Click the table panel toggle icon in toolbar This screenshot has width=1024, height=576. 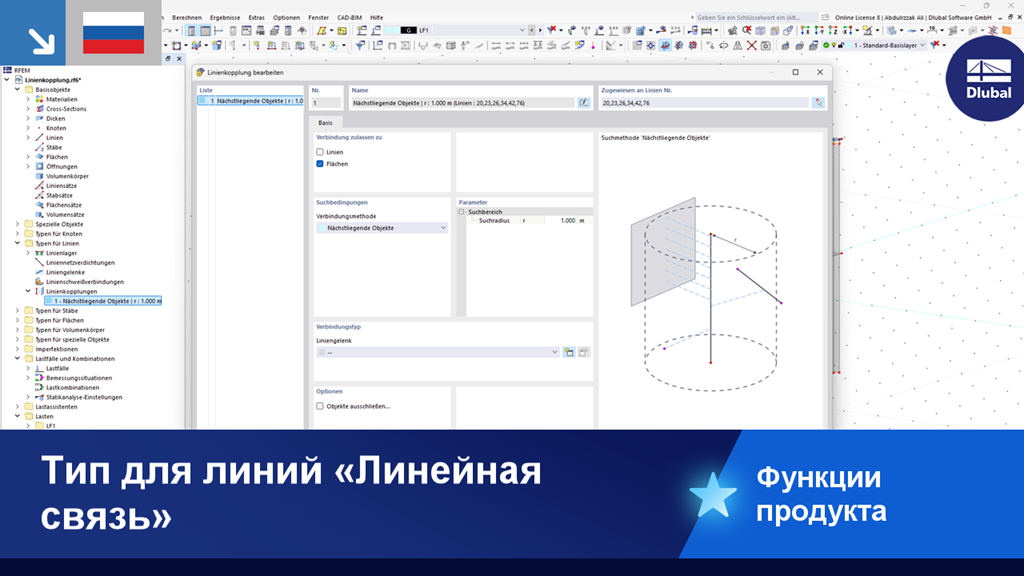click(x=205, y=30)
